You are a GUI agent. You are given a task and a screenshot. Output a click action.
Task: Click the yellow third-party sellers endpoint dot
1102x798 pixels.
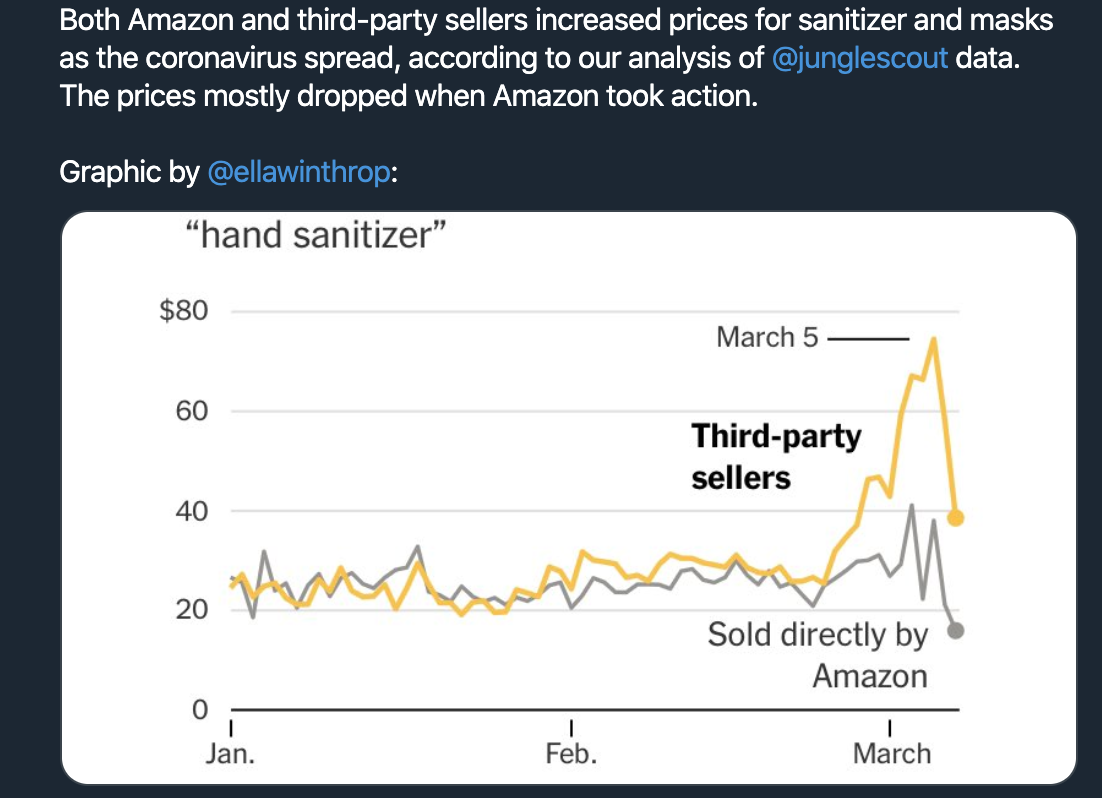(955, 518)
